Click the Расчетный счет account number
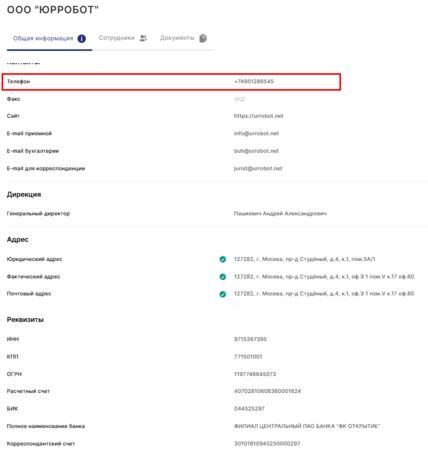 pos(267,391)
